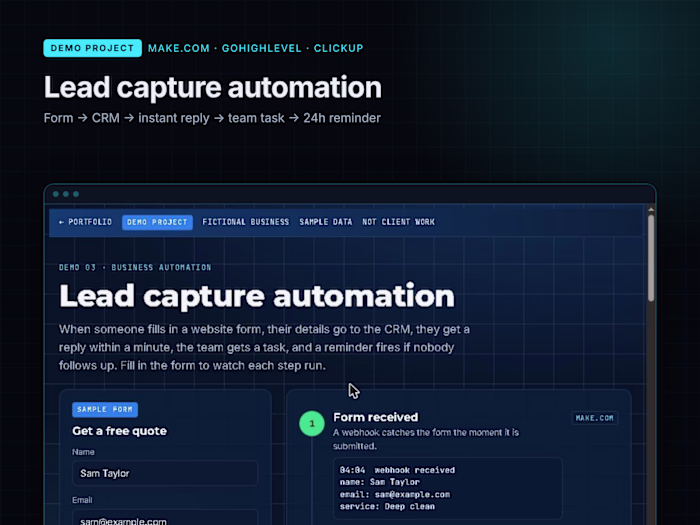
Task: Click the 'Get a free quote' heading
Action: [119, 431]
